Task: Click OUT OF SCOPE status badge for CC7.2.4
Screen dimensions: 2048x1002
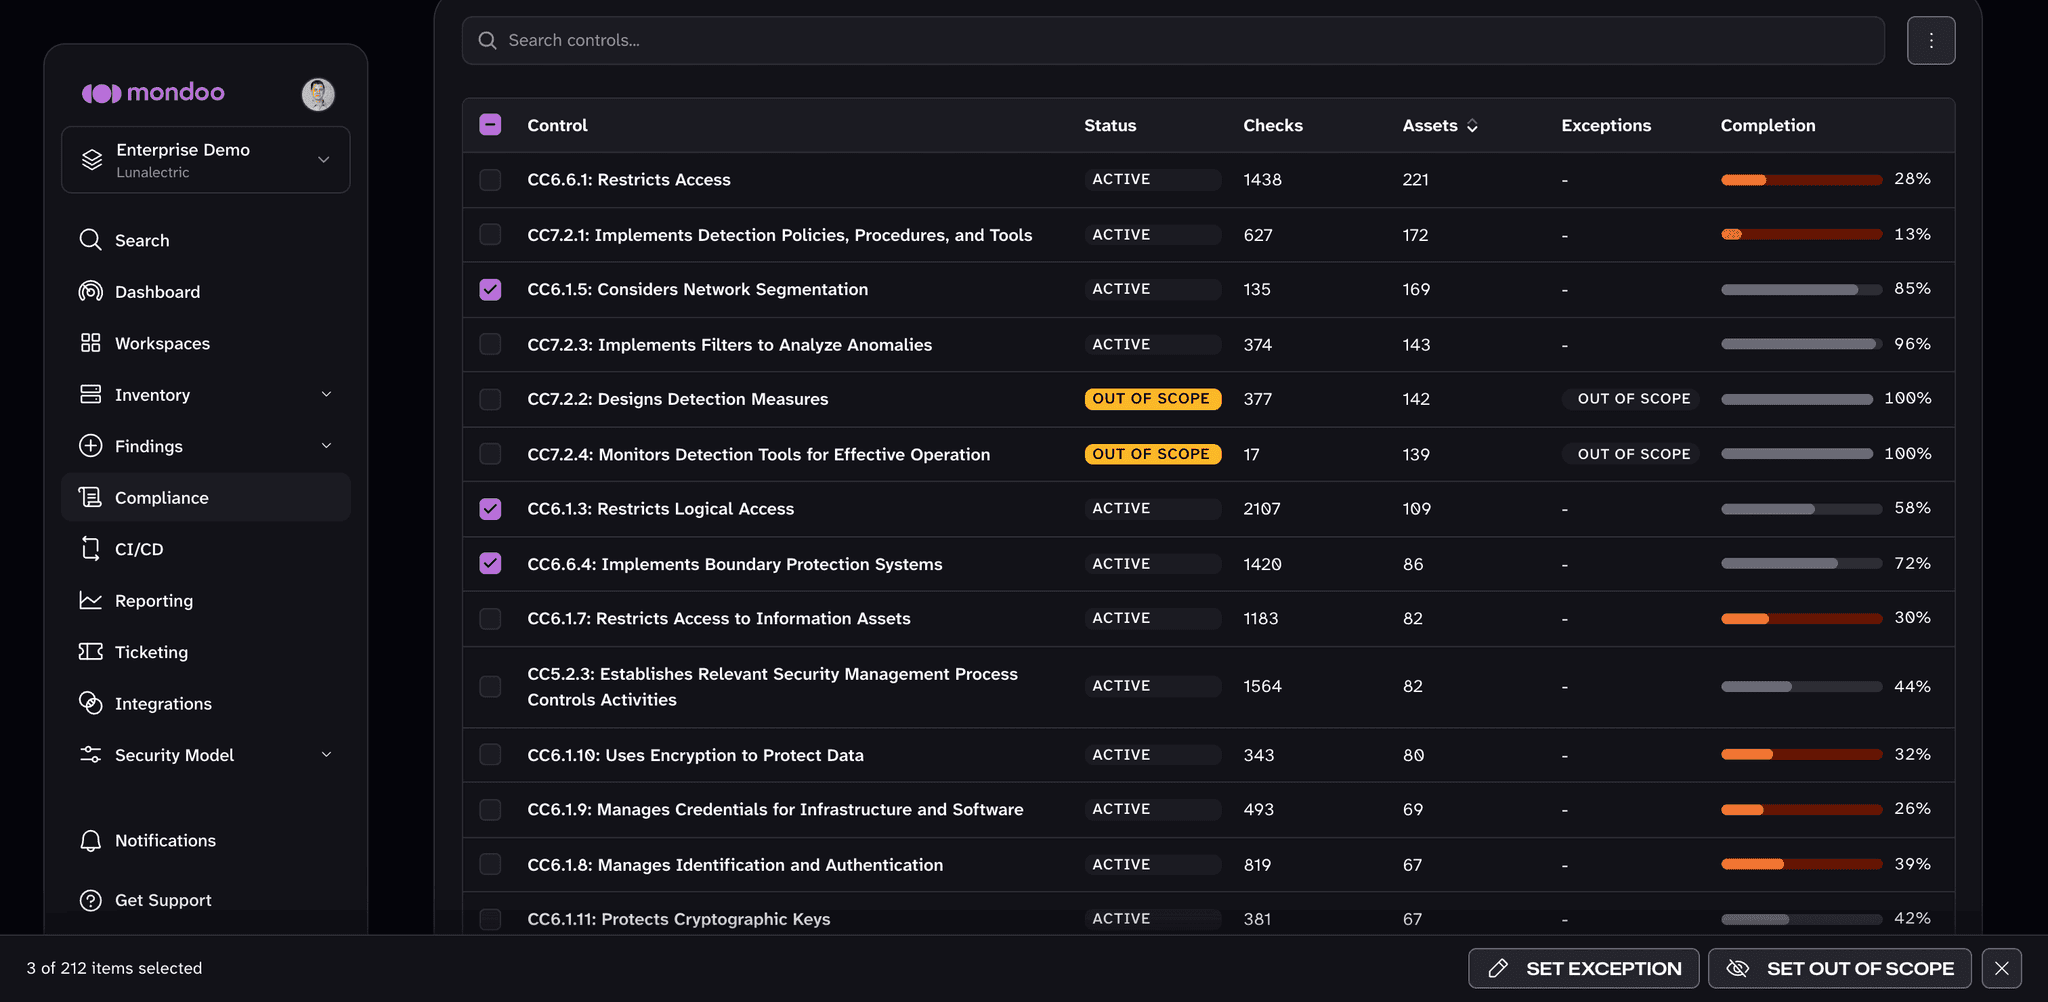Action: click(x=1152, y=454)
